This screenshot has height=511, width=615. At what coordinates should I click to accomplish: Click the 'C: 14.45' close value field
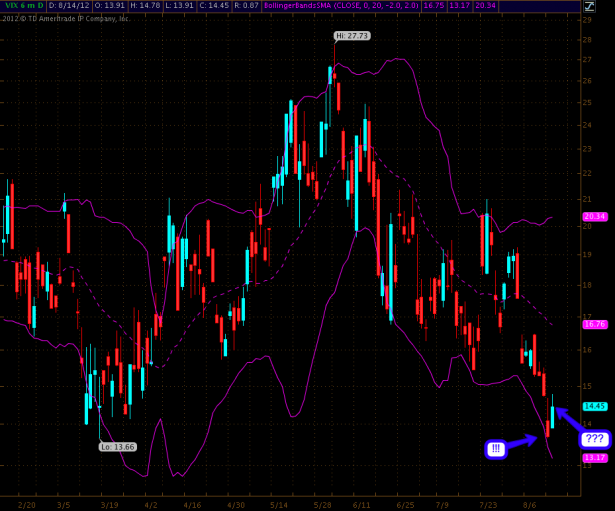(215, 5)
